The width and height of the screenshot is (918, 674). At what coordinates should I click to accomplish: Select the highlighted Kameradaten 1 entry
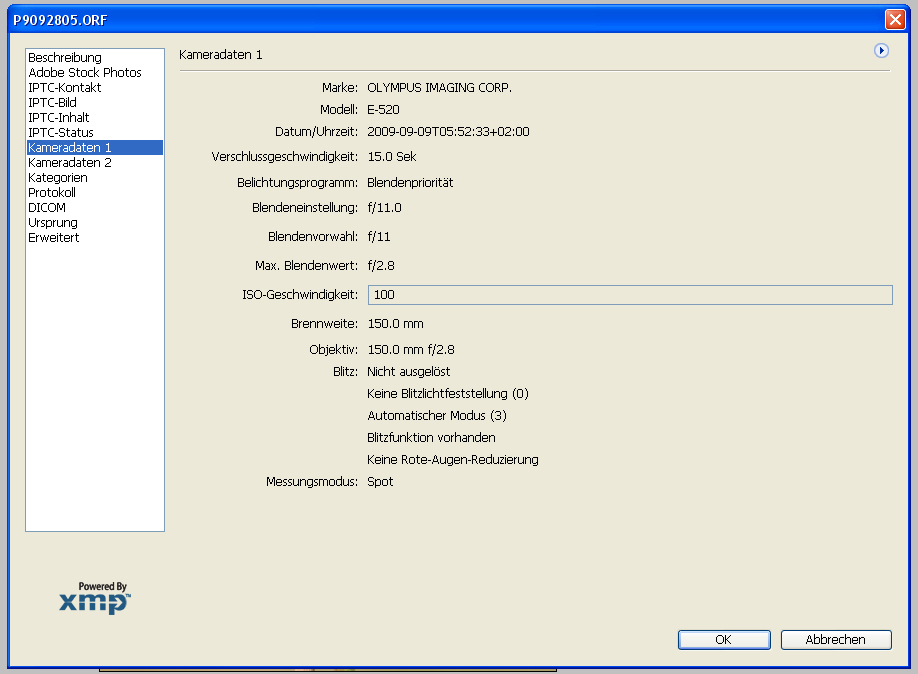pos(95,148)
